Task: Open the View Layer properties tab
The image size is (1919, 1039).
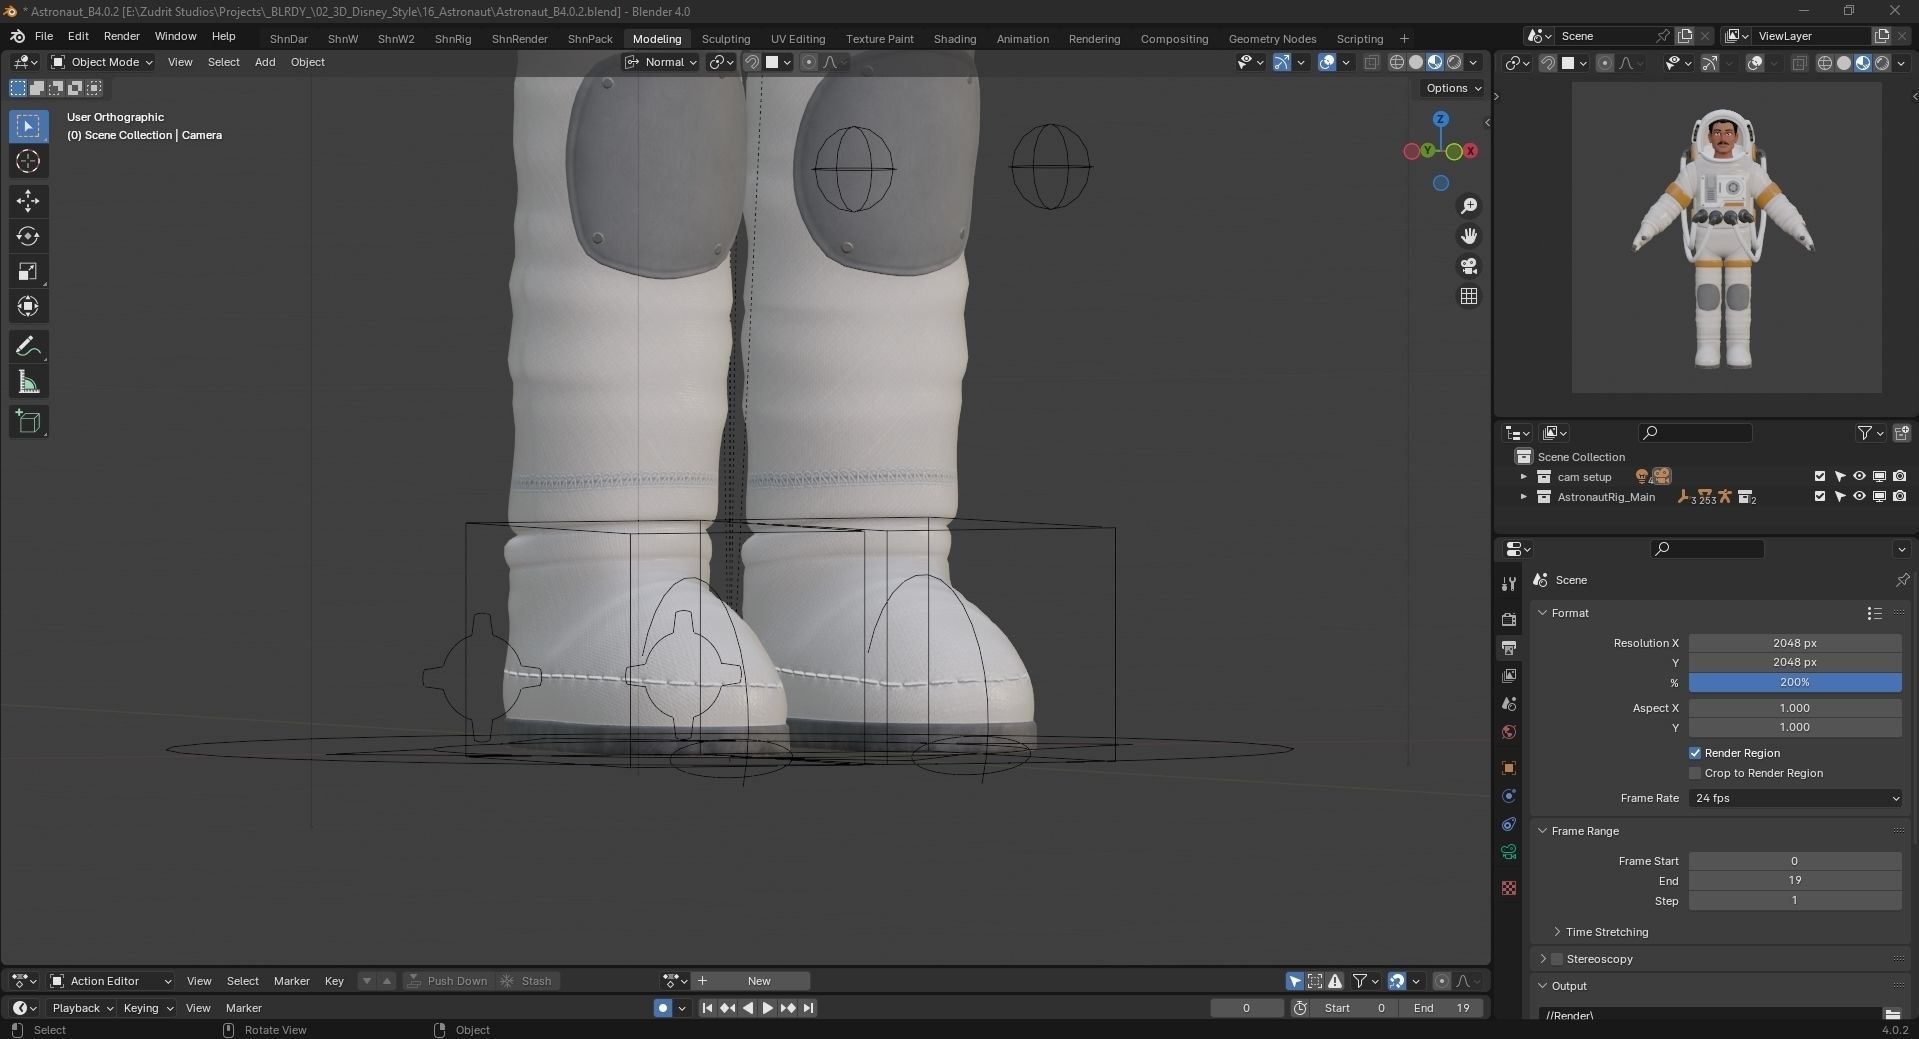Action: (x=1509, y=676)
